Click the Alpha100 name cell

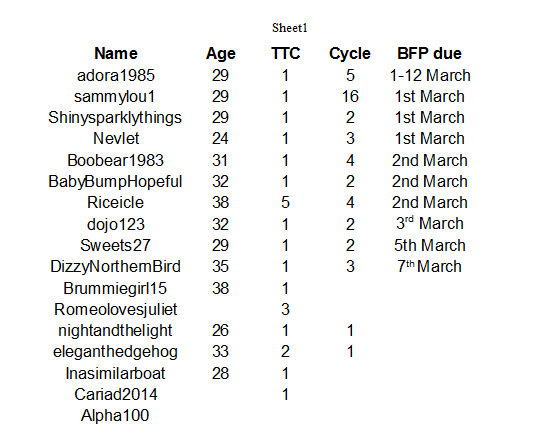pos(115,415)
